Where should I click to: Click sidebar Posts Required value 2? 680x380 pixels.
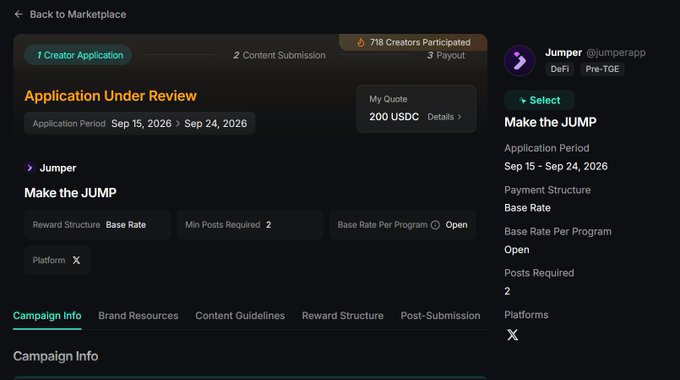[x=507, y=291]
